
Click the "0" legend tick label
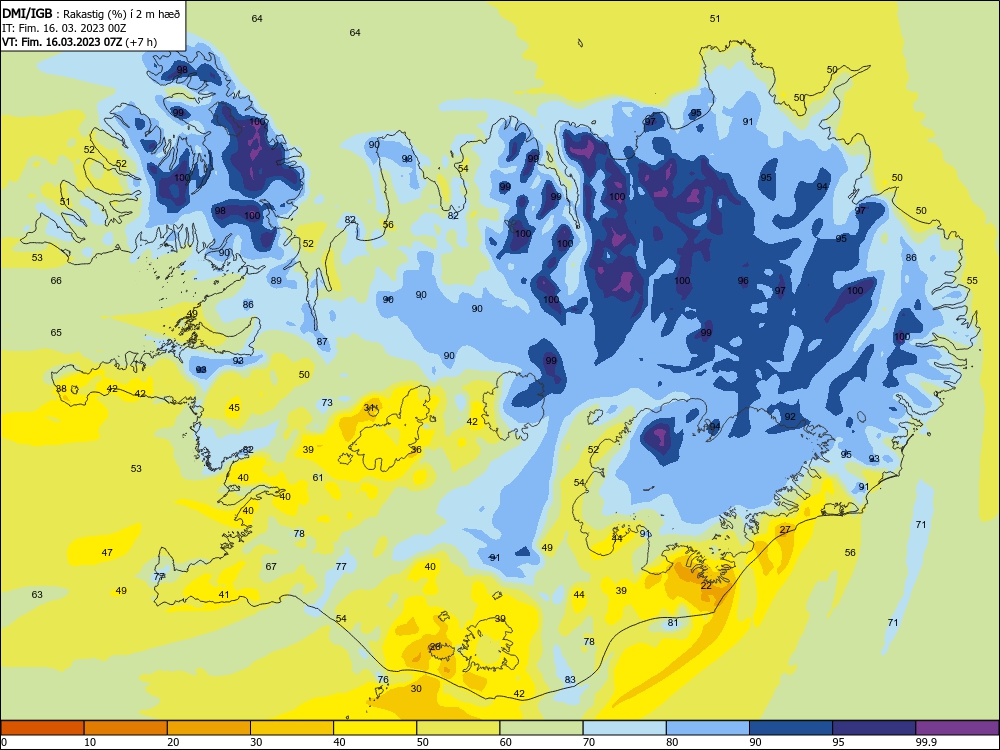(x=4, y=742)
